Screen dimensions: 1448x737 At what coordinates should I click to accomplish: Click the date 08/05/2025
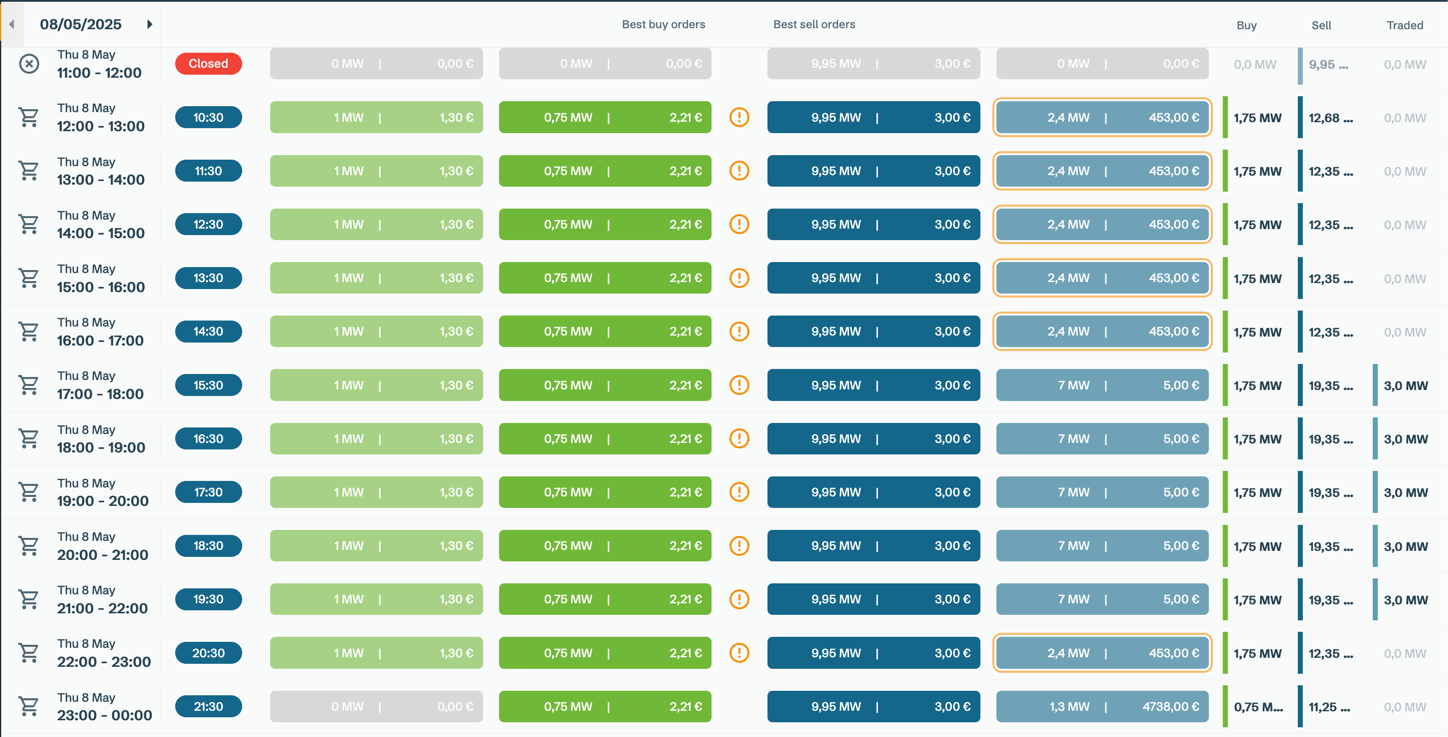pos(81,24)
